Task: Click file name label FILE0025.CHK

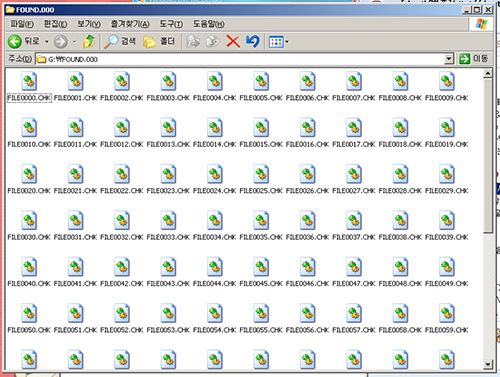Action: [x=261, y=191]
